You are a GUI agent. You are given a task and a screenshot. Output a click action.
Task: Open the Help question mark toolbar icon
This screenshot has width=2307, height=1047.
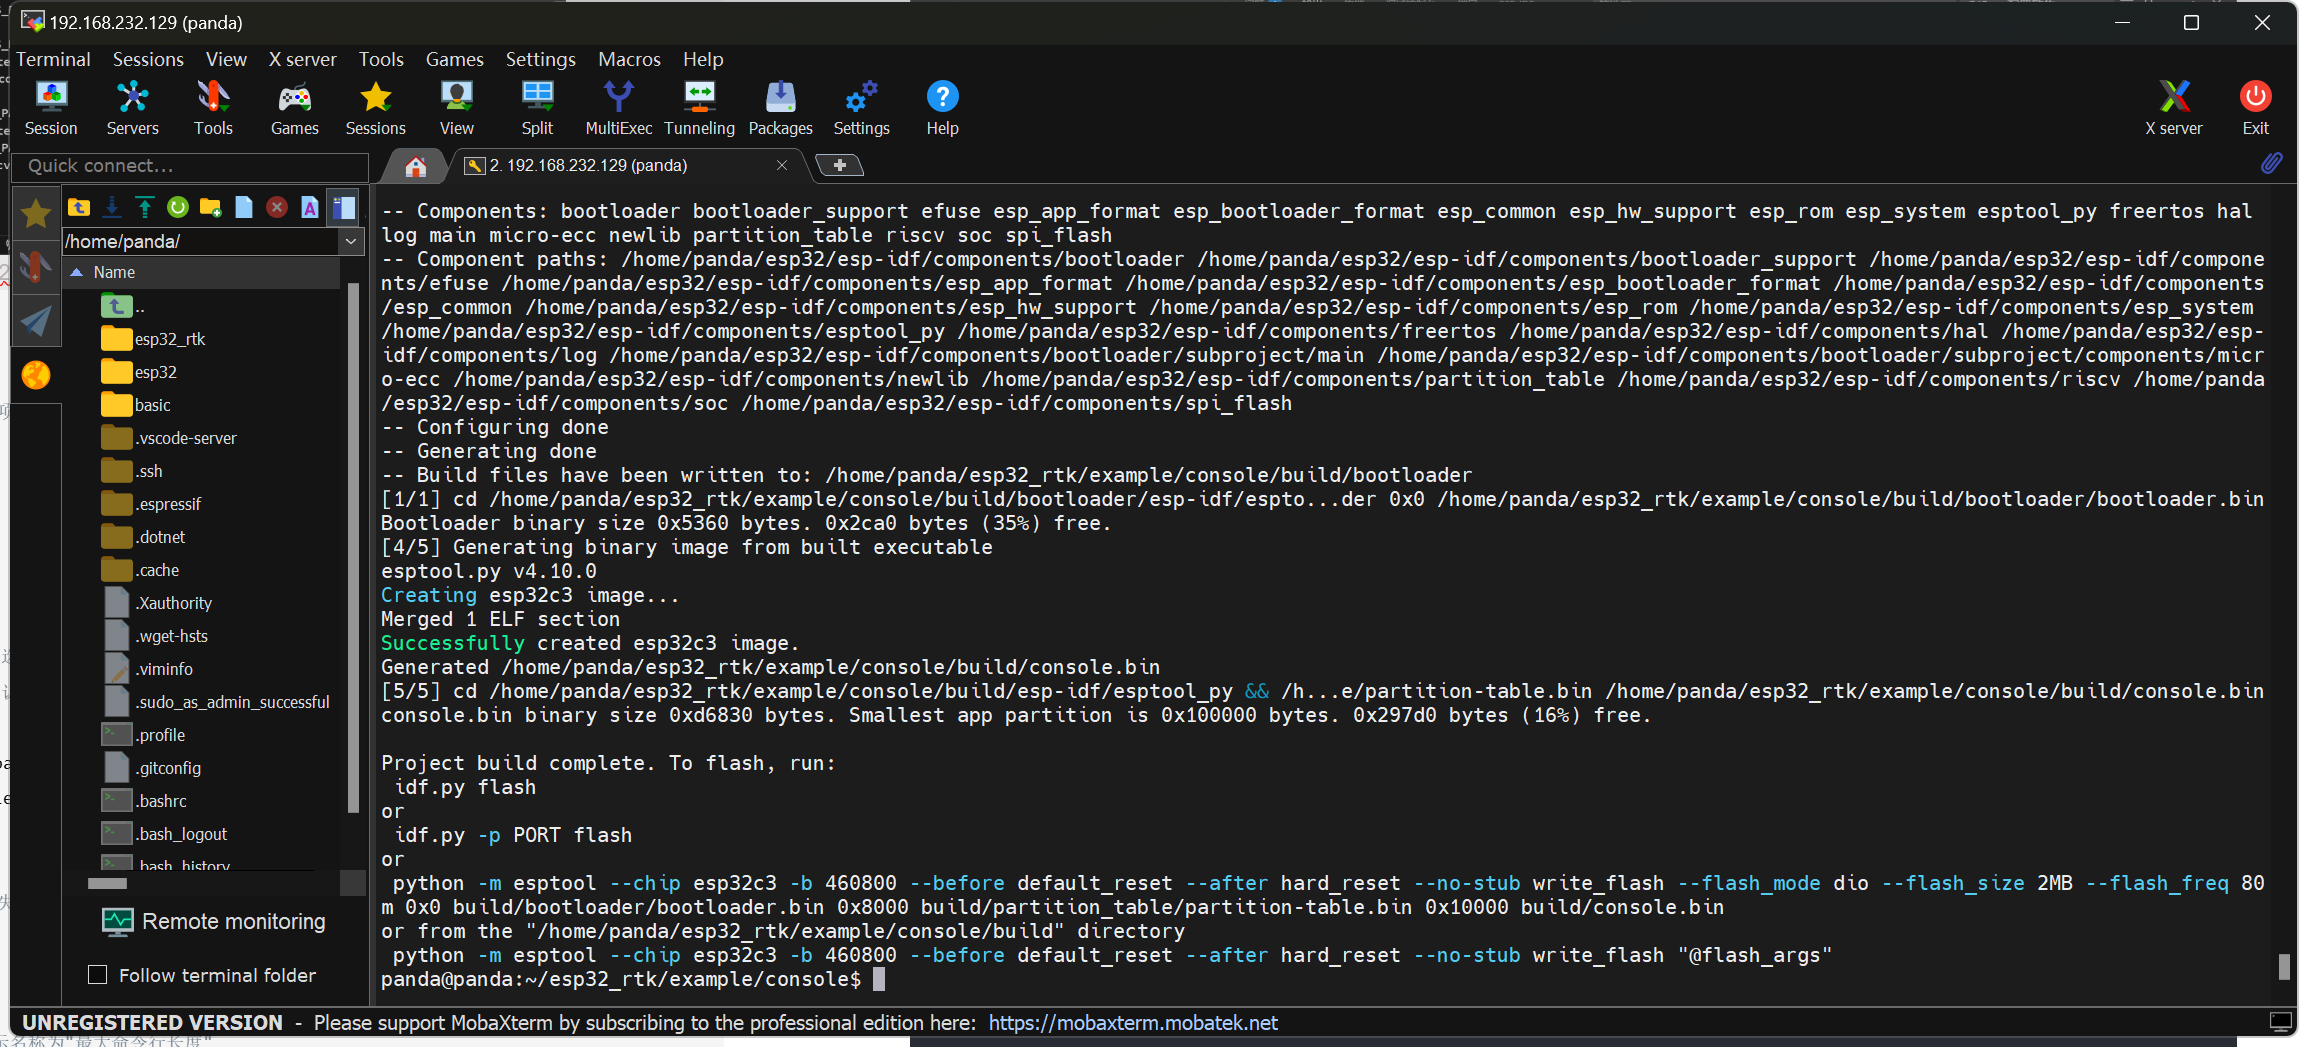[942, 107]
